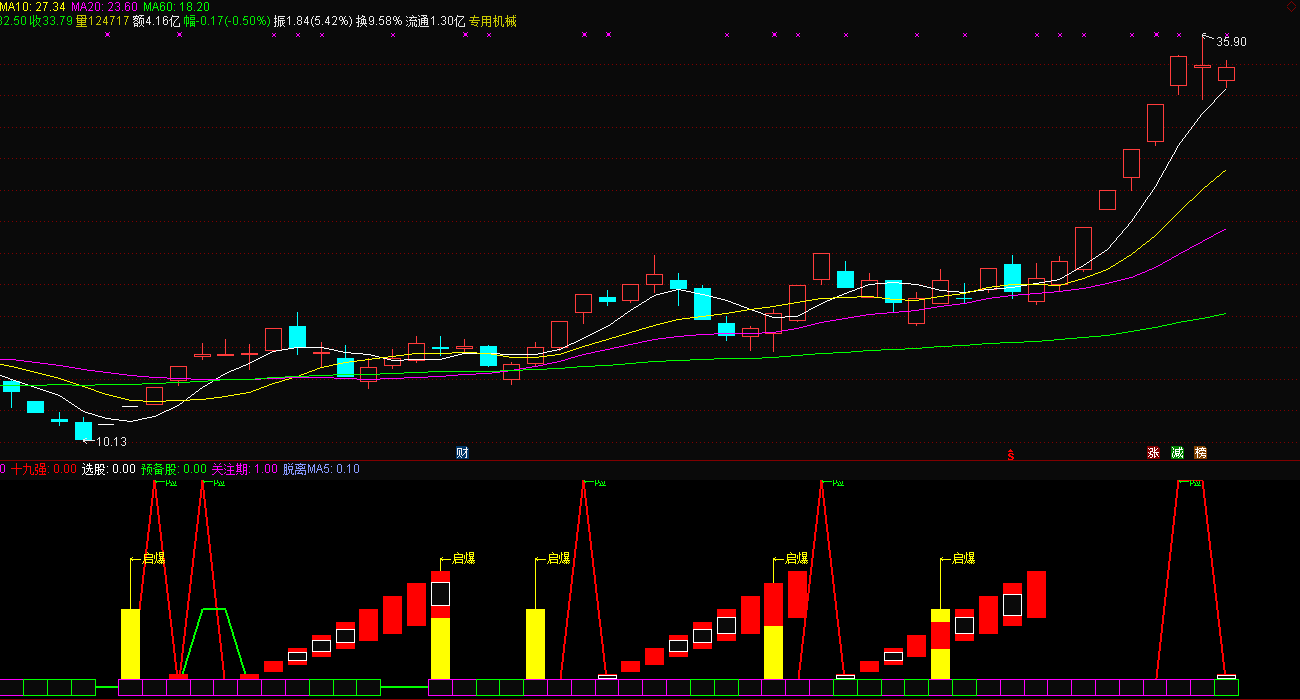
Task: Click the 流通1.30亿 float shares value
Action: [435, 21]
